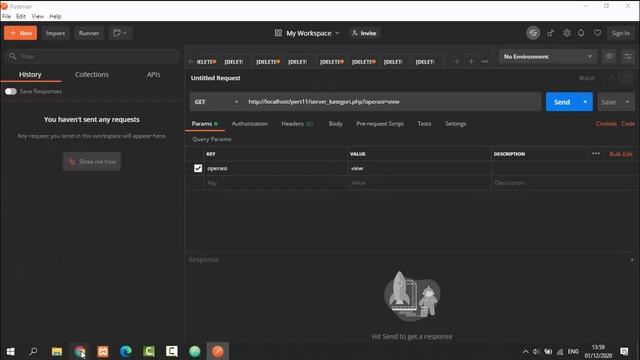Select the Params request tab

(x=204, y=124)
